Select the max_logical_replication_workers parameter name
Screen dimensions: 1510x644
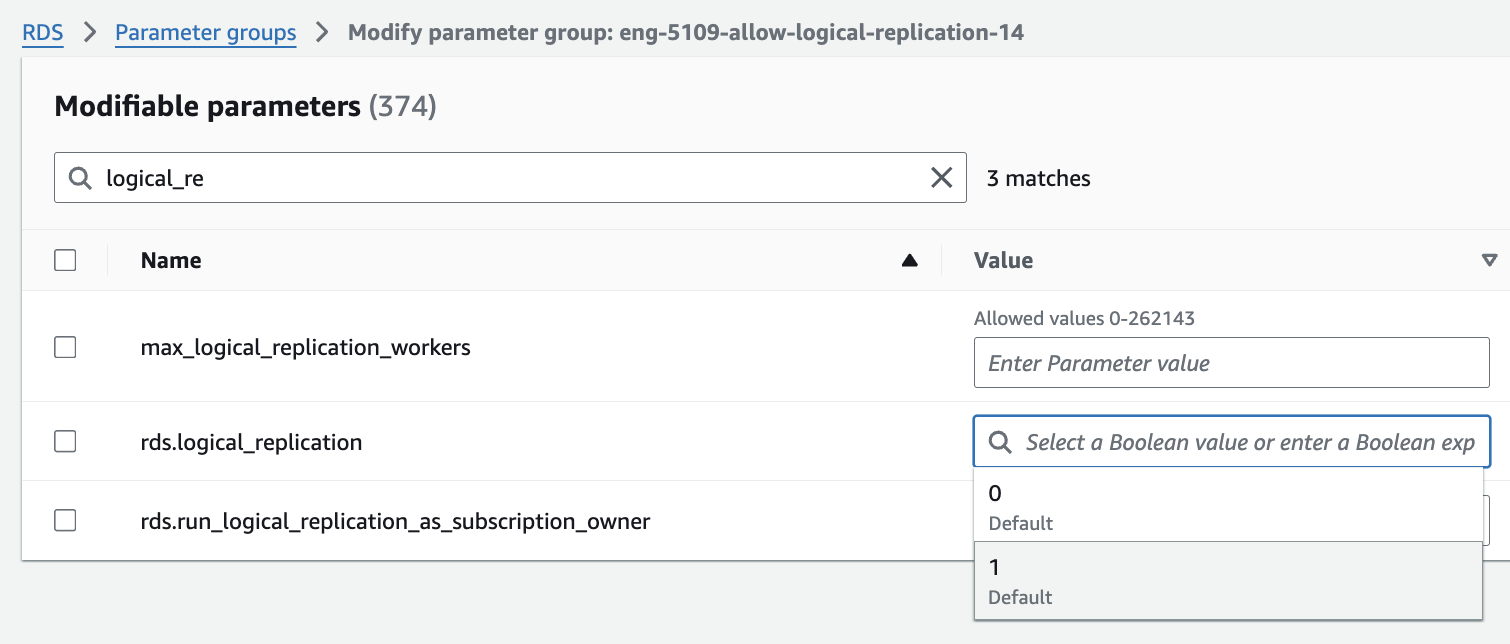305,348
